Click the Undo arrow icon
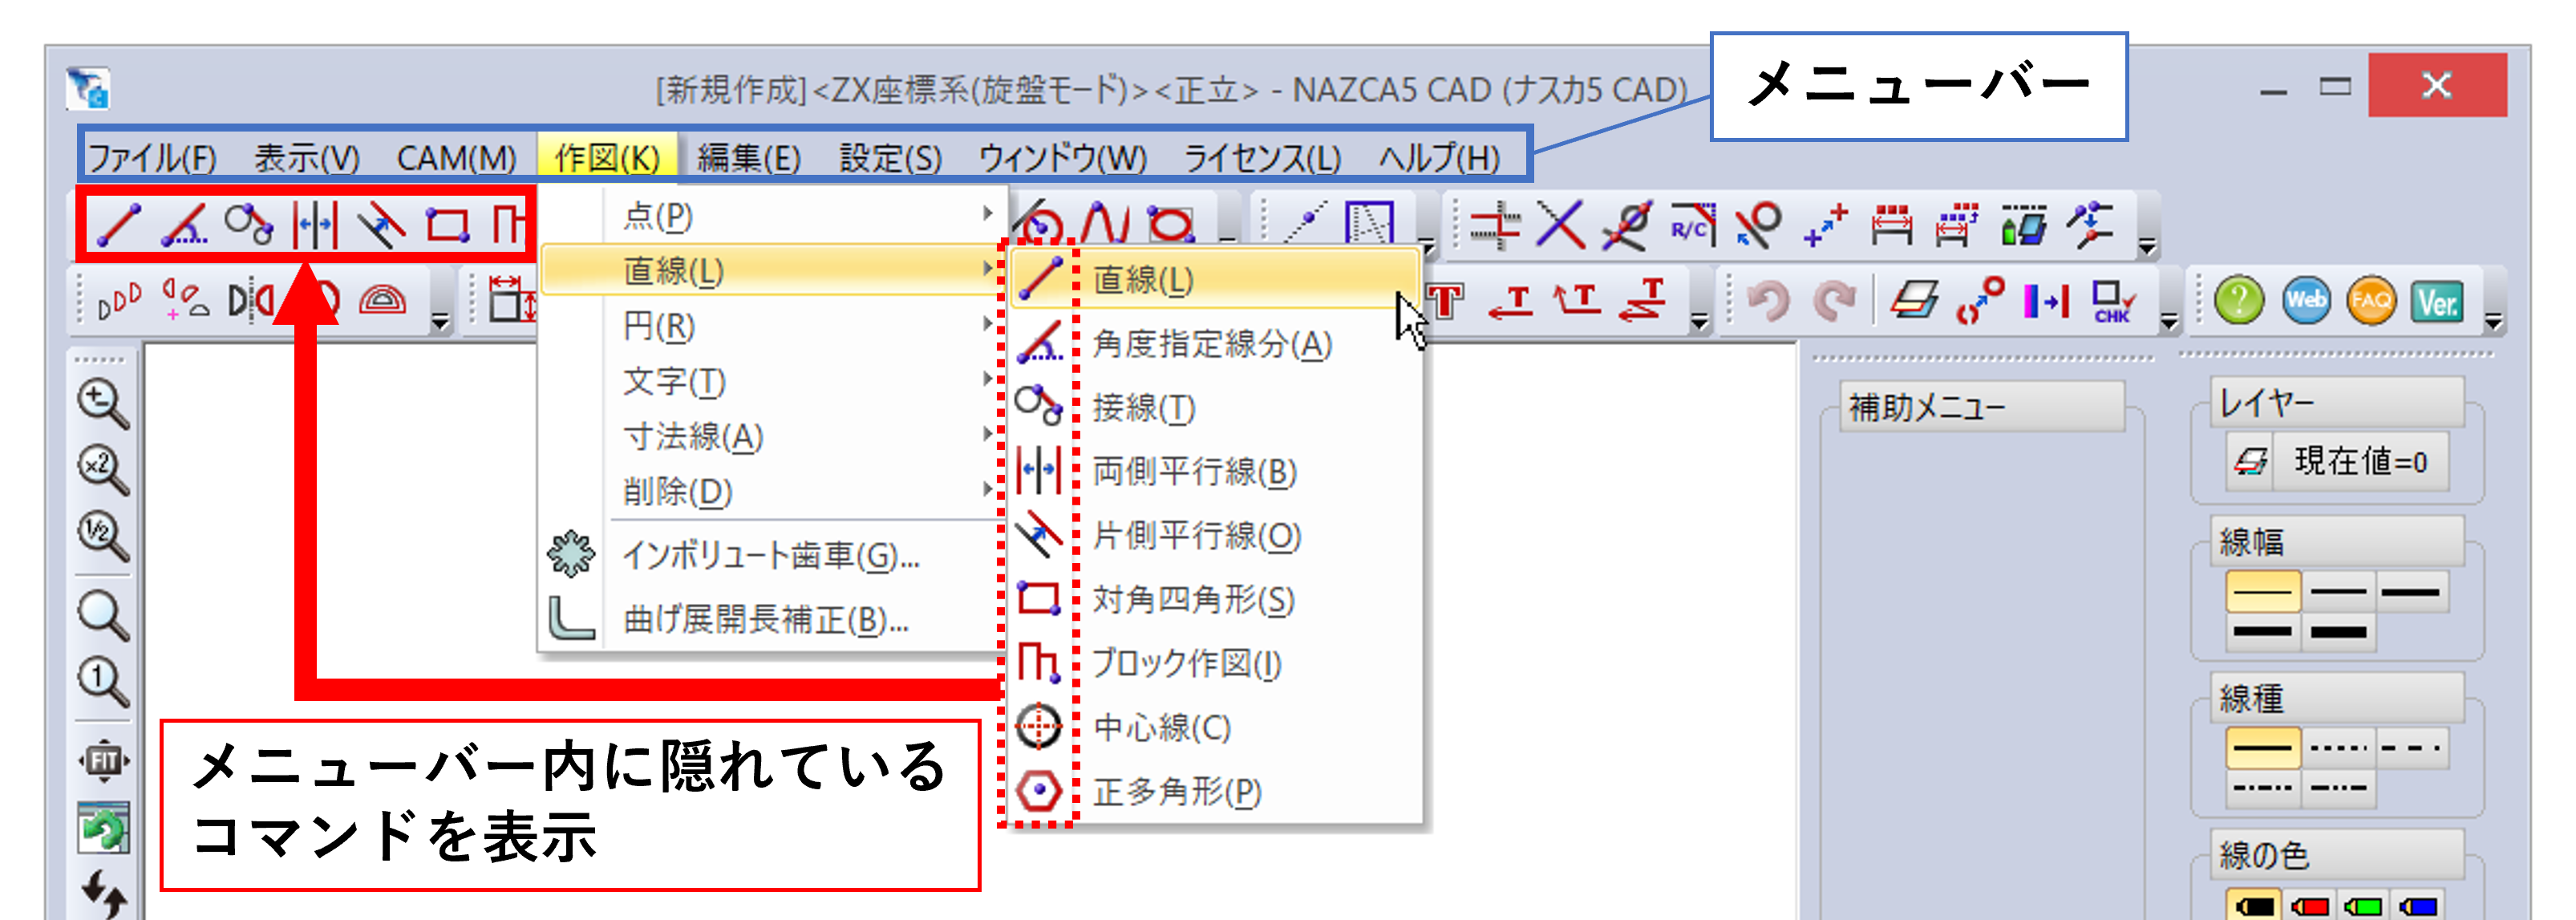Image resolution: width=2576 pixels, height=920 pixels. (1770, 300)
